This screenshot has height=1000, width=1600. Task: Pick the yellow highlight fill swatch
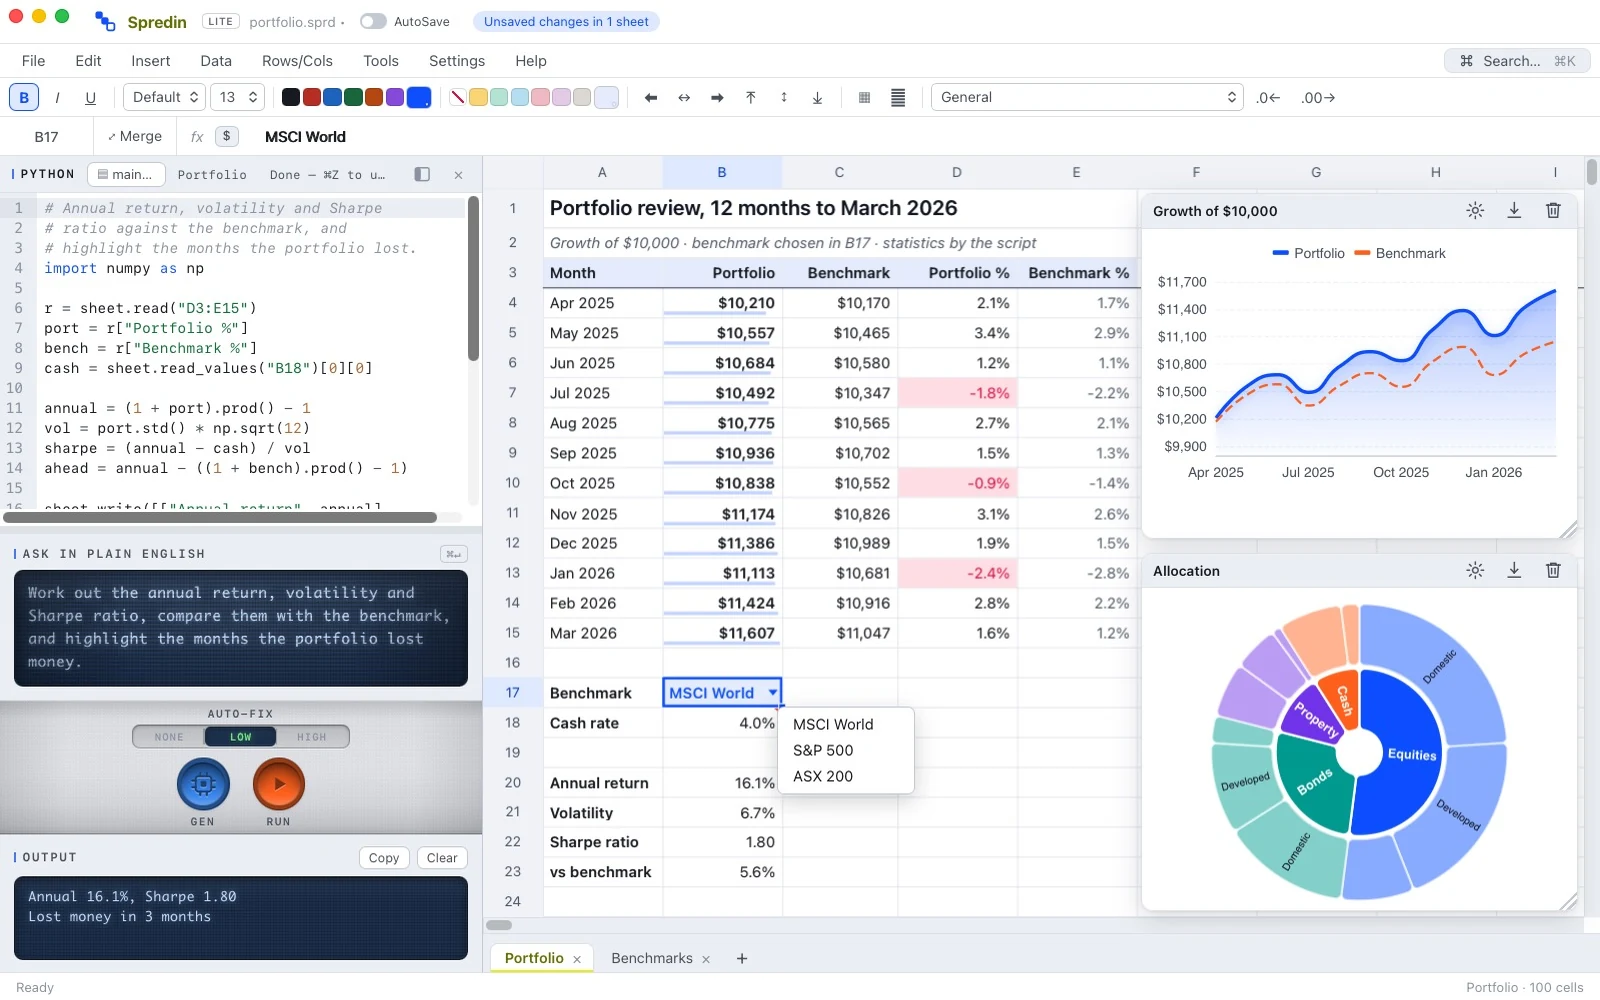coord(478,97)
